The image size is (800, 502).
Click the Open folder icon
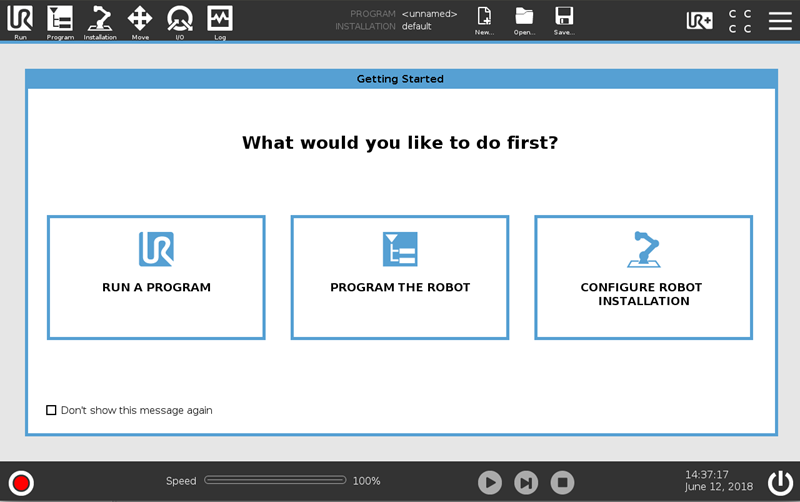(524, 20)
